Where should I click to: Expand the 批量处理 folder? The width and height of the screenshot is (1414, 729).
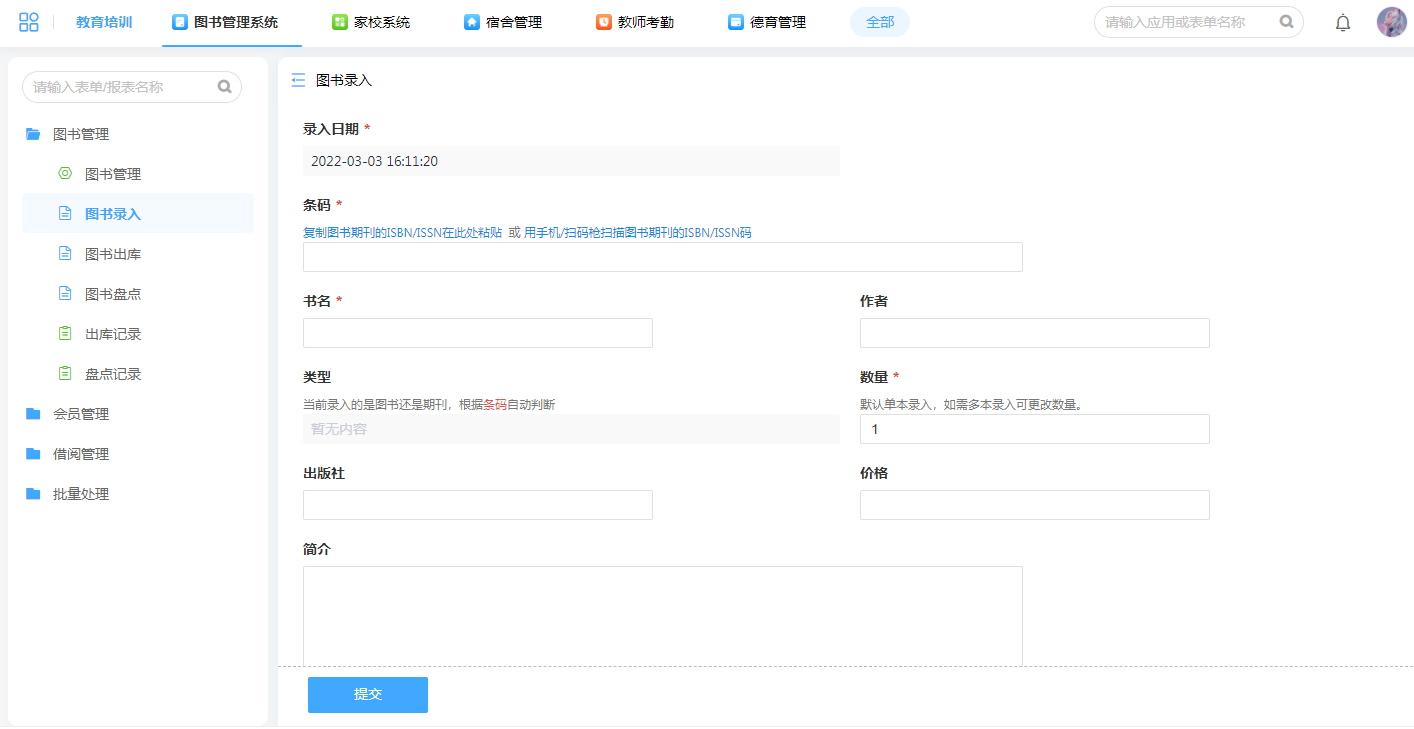click(x=81, y=494)
